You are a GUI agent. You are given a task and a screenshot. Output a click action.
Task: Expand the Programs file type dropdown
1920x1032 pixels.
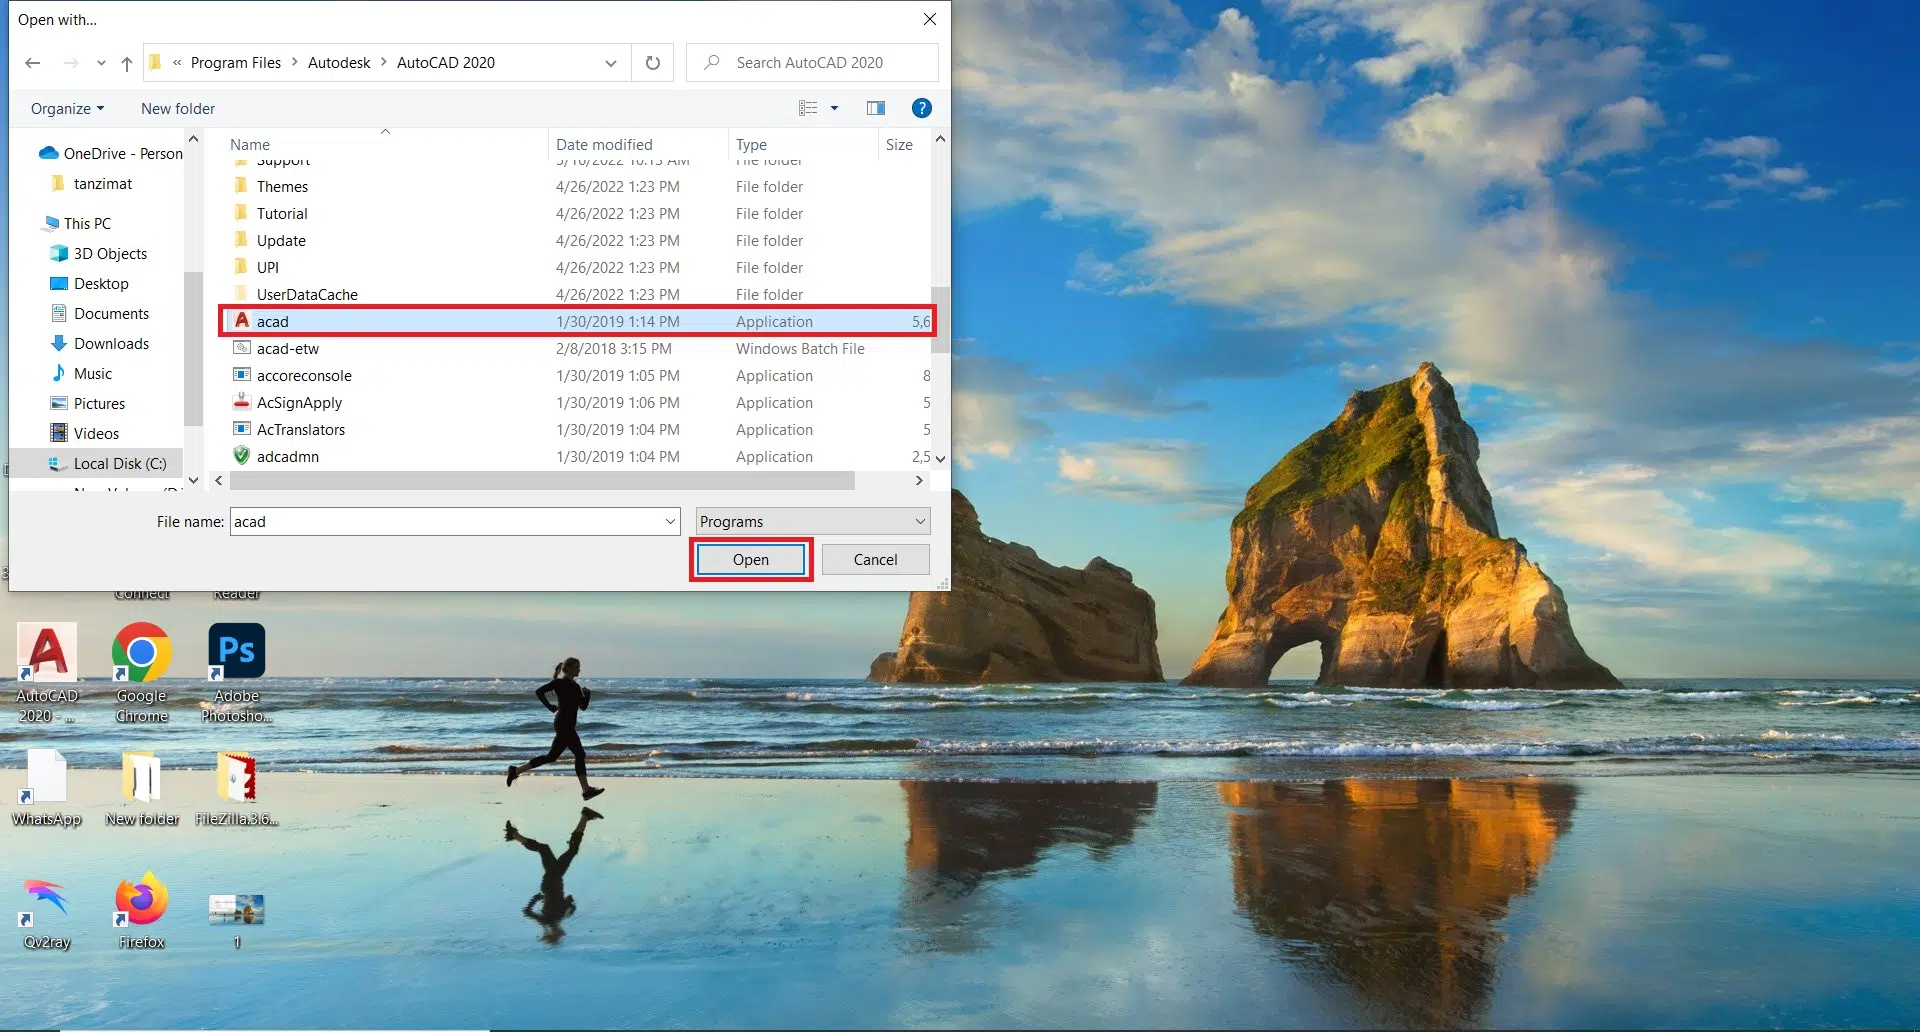(x=919, y=521)
